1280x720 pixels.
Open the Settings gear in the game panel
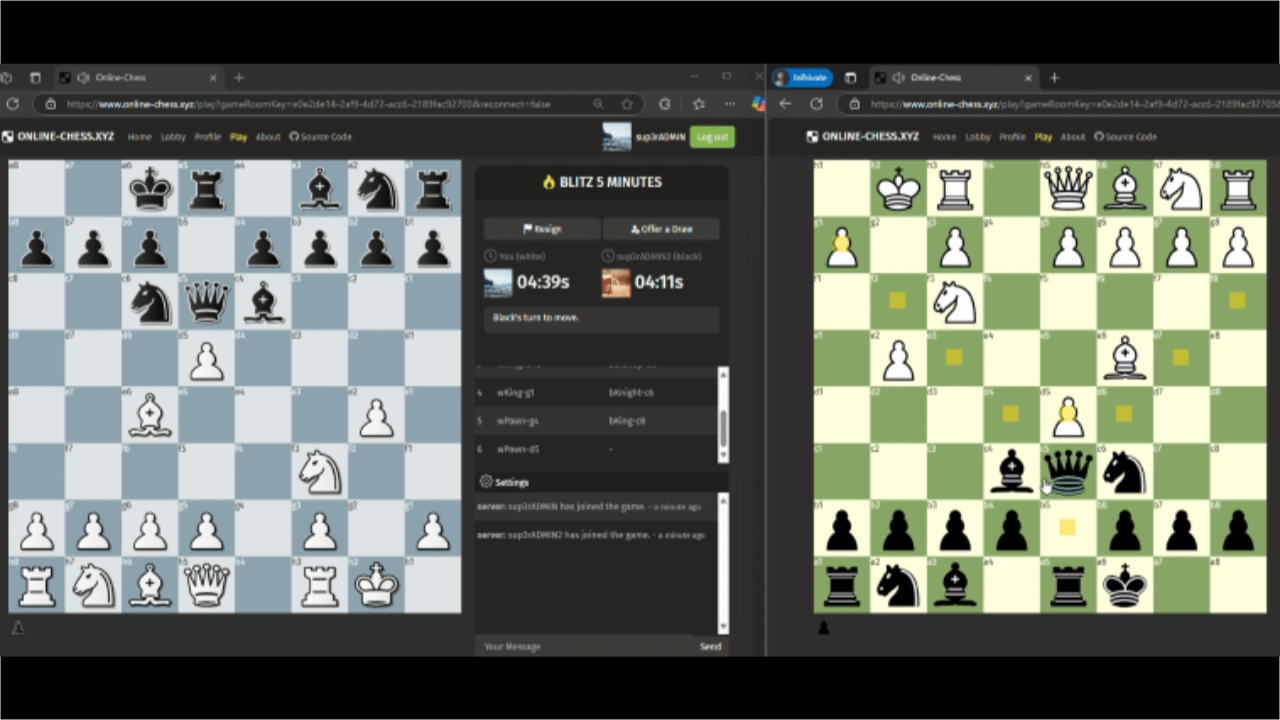tap(487, 482)
